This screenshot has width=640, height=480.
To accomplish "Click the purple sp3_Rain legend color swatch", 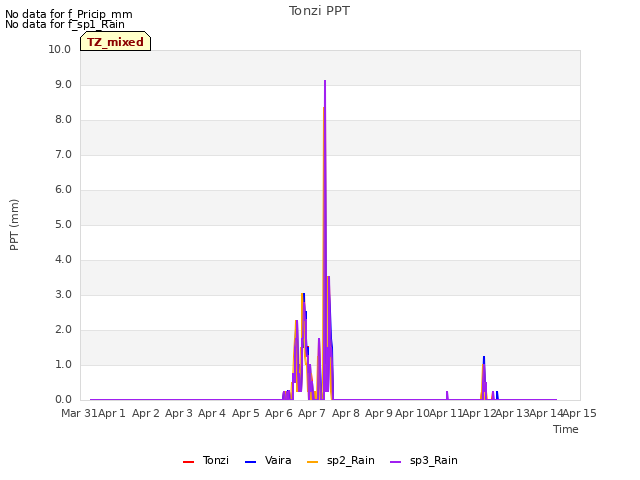I will [x=396, y=462].
